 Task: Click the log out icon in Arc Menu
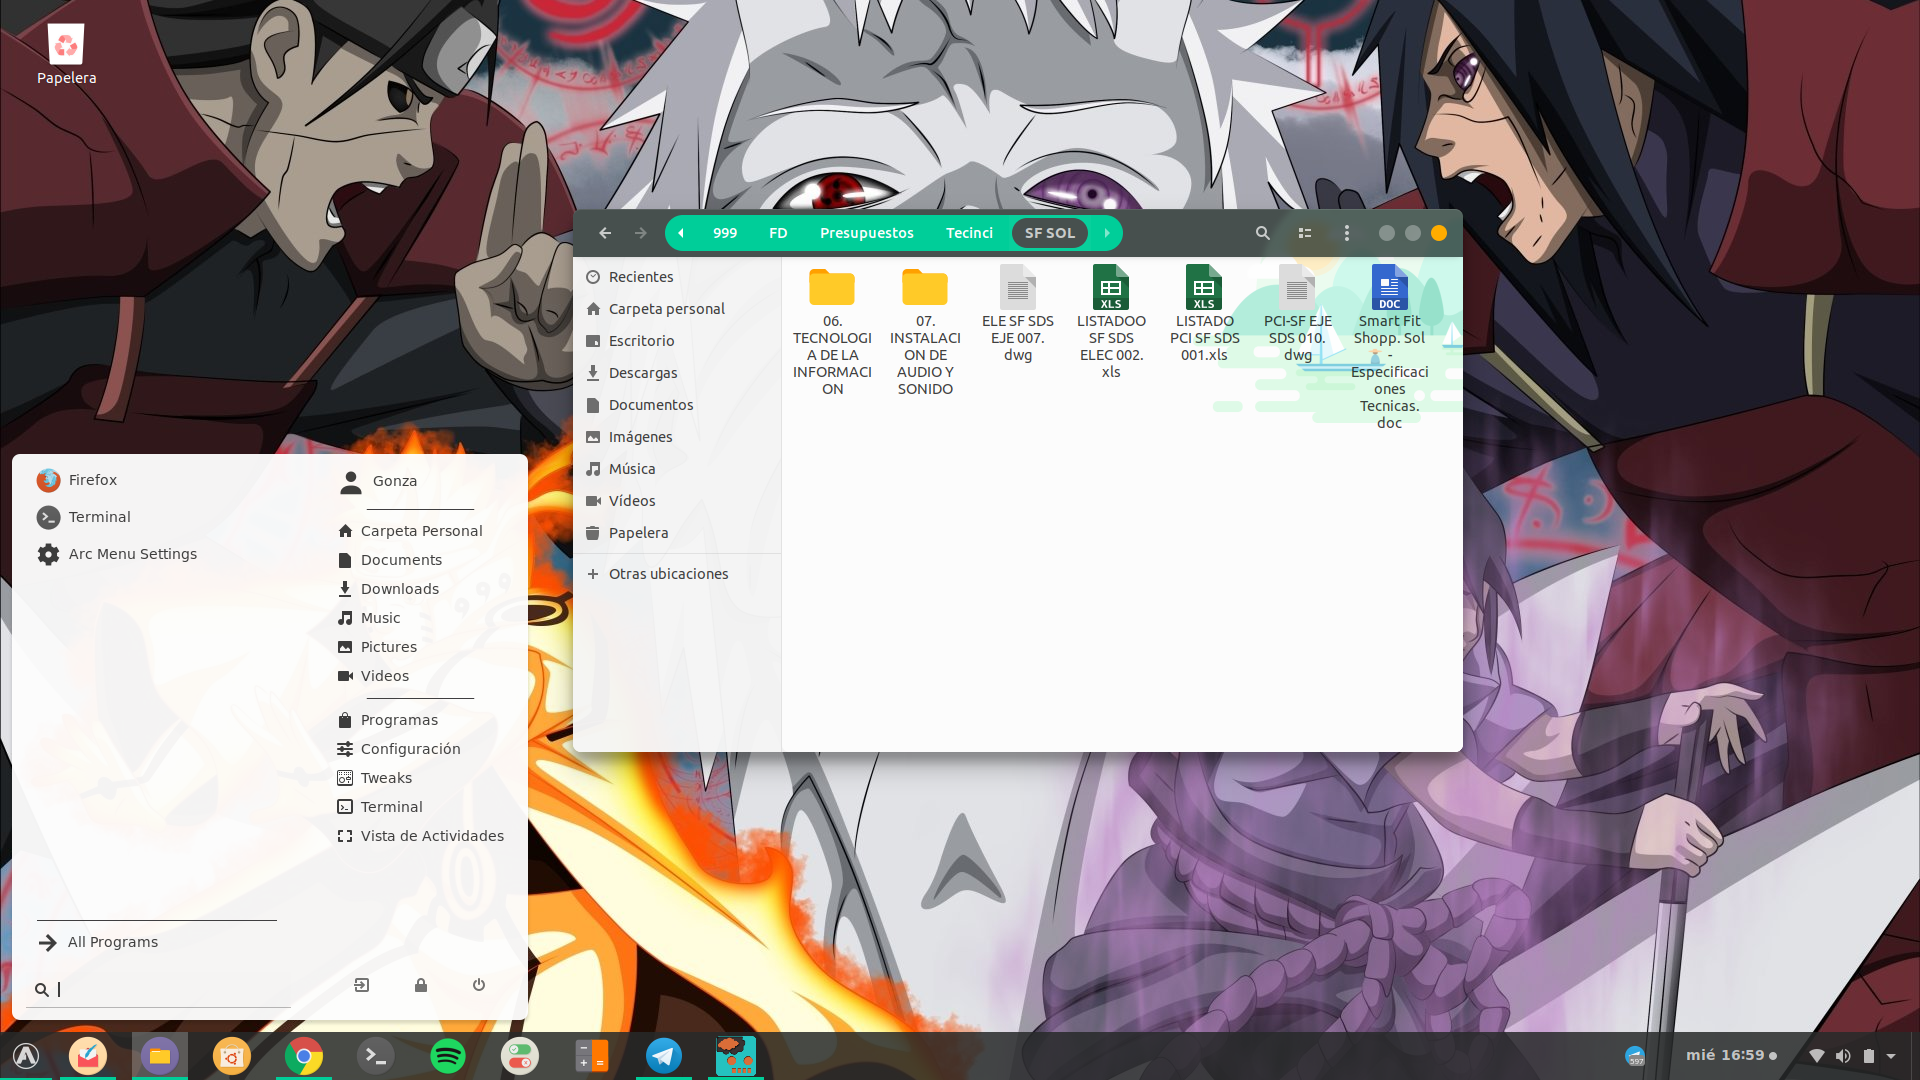(x=362, y=985)
